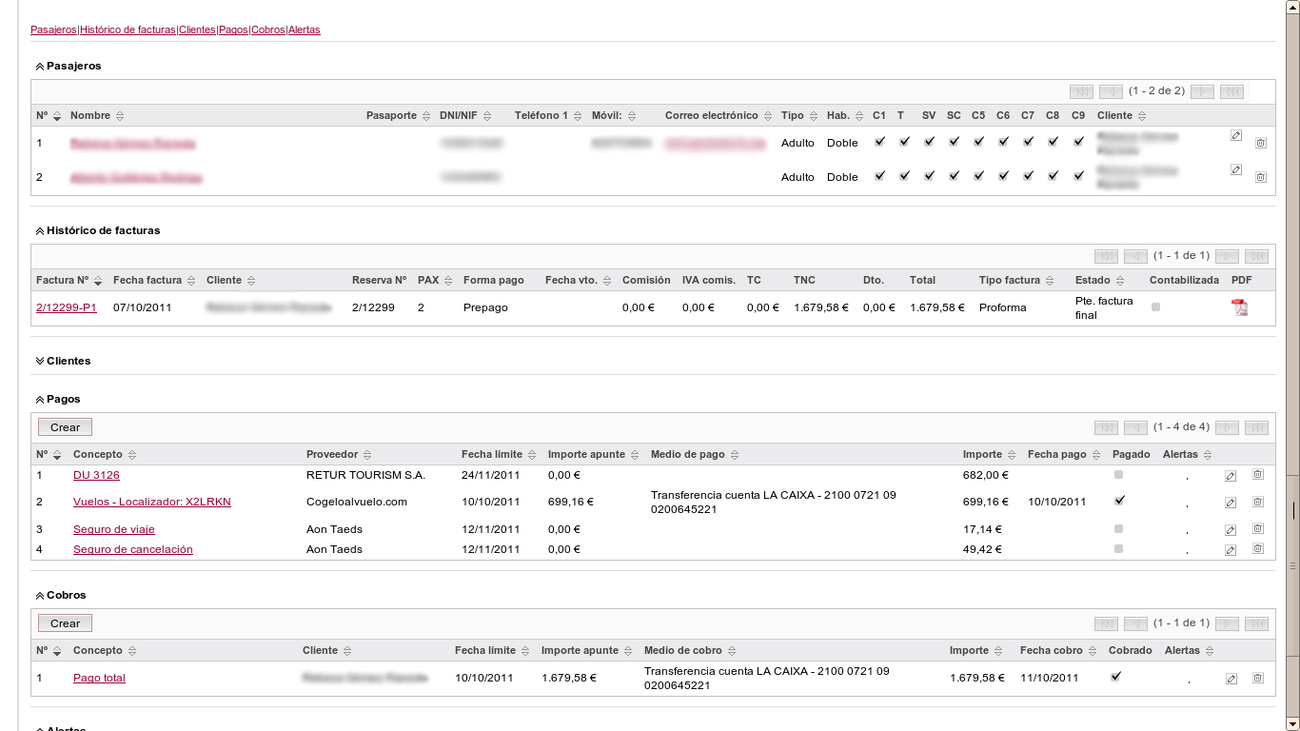1300x731 pixels.
Task: Toggle the Pagado checkbox for DU 3126
Action: 1116,473
